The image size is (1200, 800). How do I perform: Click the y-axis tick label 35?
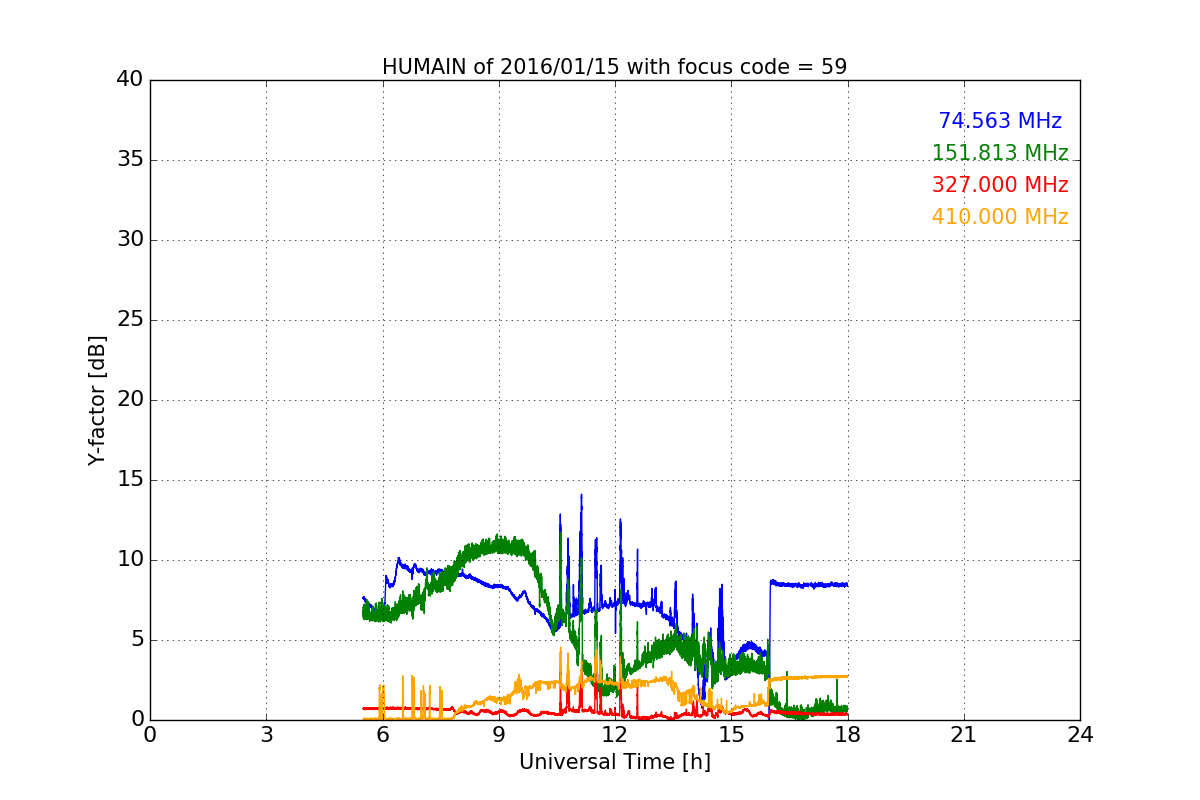coord(130,160)
